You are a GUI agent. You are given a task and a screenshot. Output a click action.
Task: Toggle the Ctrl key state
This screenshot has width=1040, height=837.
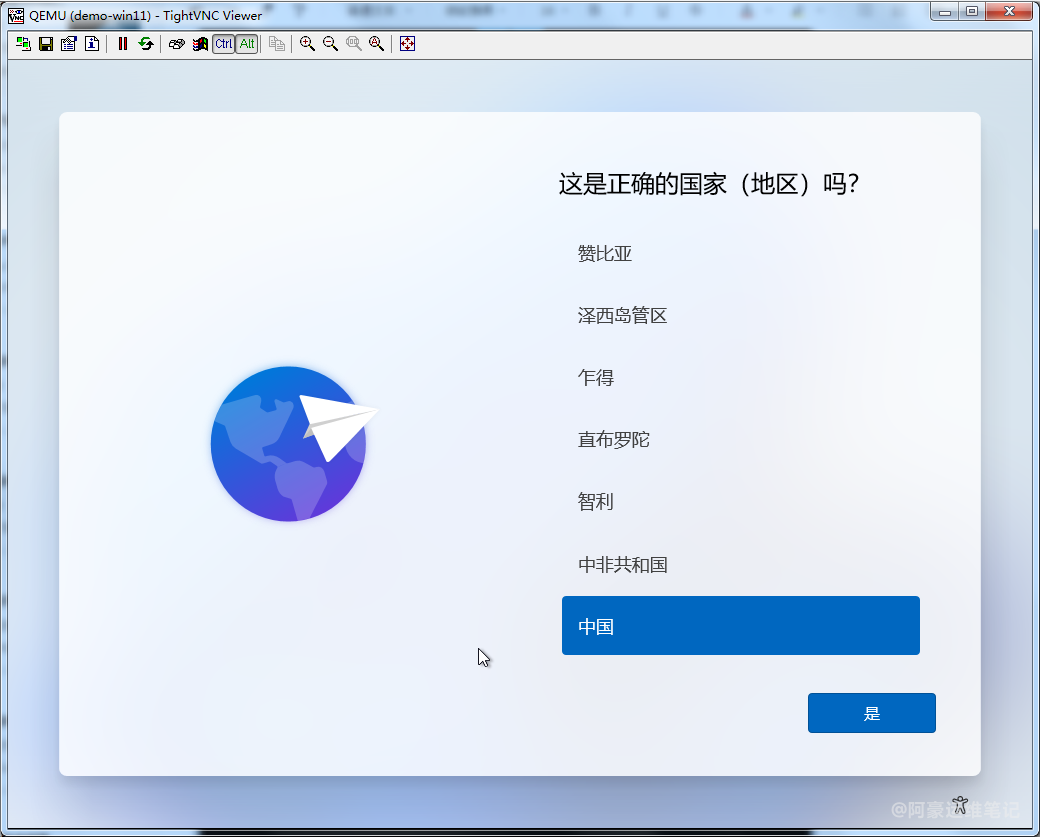(x=224, y=44)
